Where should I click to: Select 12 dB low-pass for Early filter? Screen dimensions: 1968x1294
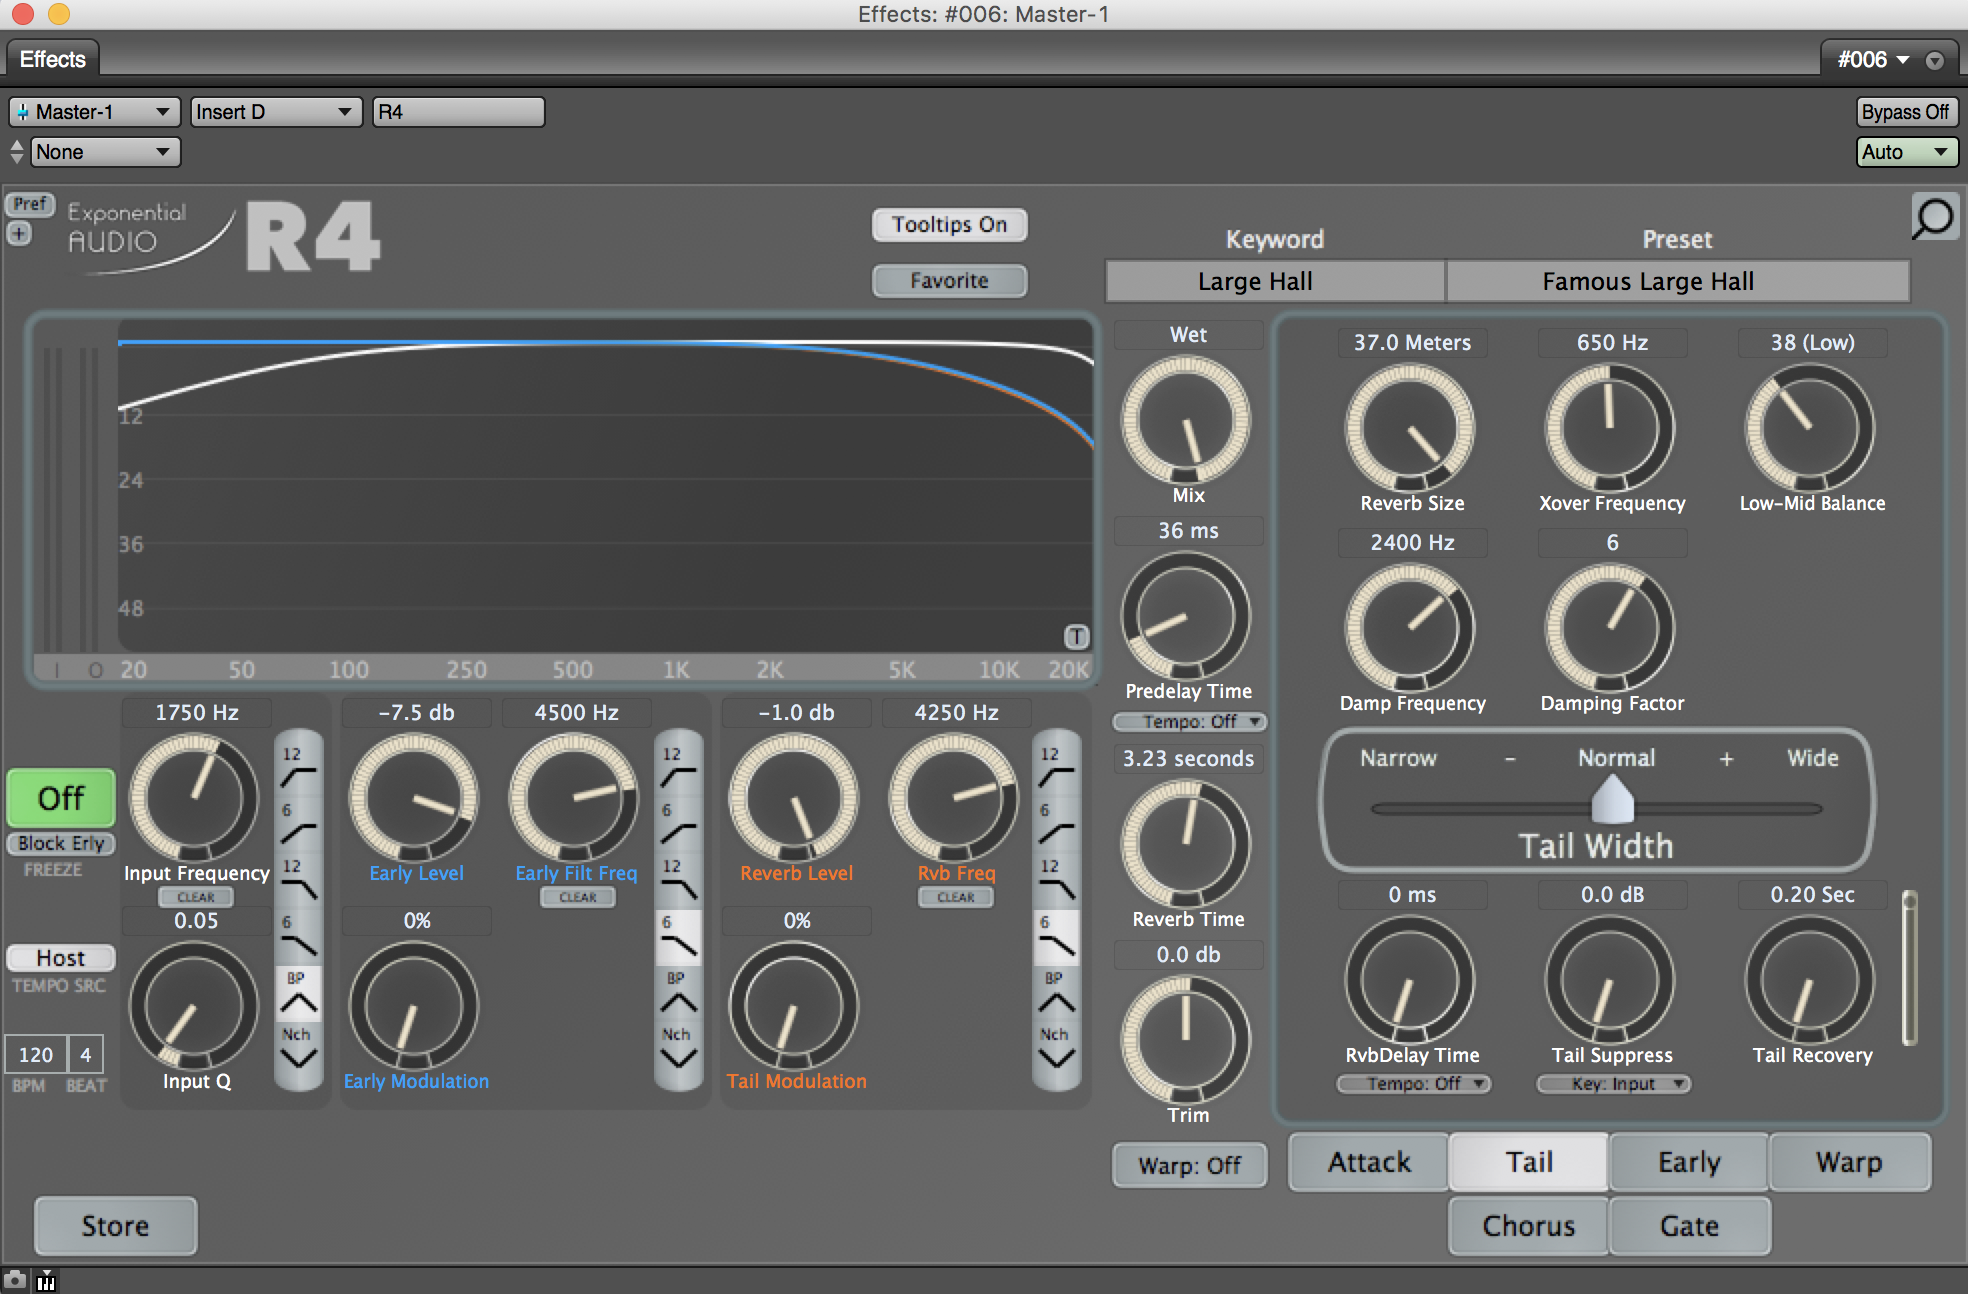tap(678, 880)
